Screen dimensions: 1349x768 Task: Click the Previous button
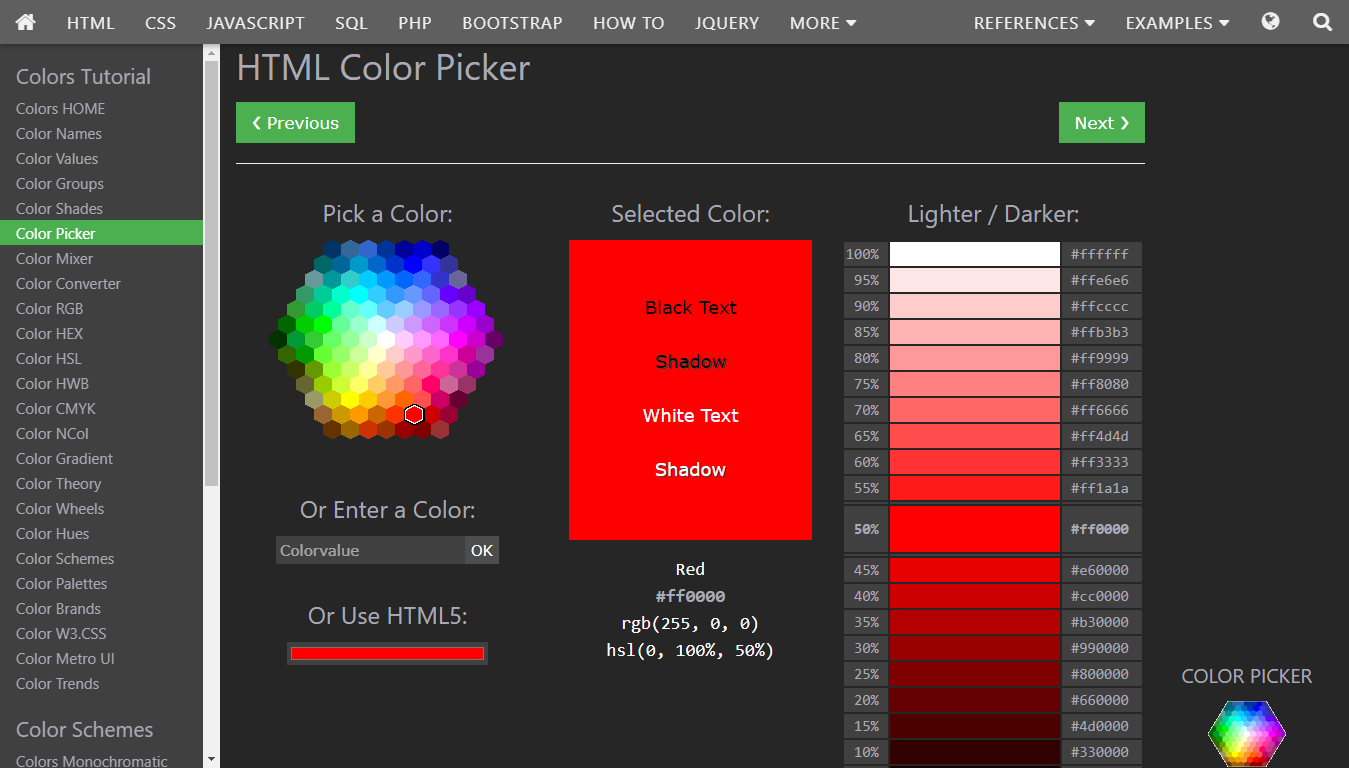[295, 122]
